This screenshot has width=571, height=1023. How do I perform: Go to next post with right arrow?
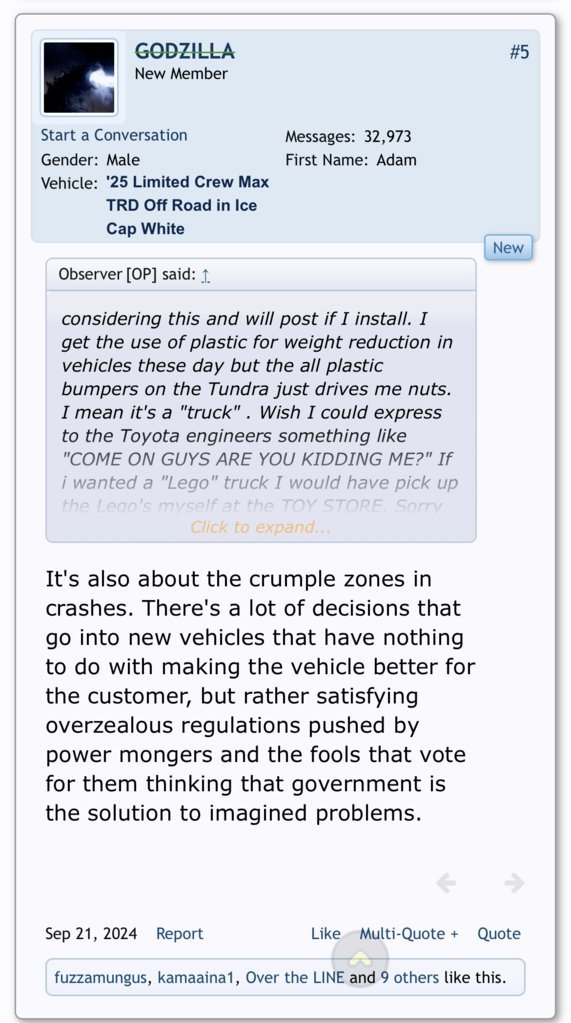coord(514,883)
